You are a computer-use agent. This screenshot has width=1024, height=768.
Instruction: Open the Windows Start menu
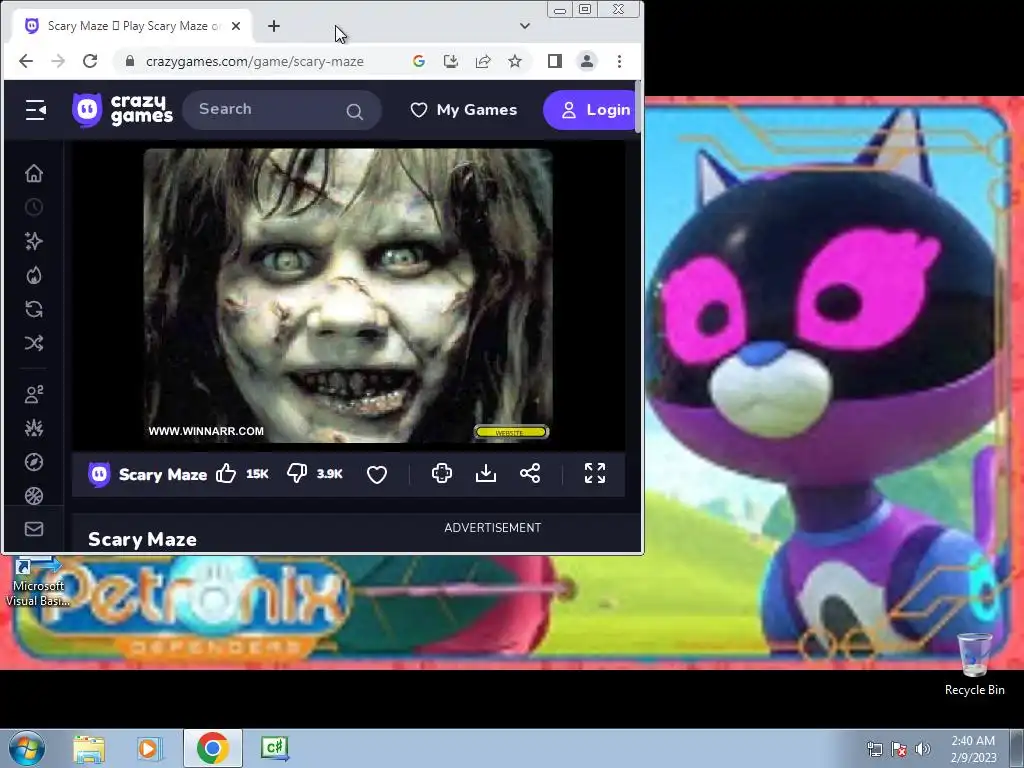coord(27,748)
